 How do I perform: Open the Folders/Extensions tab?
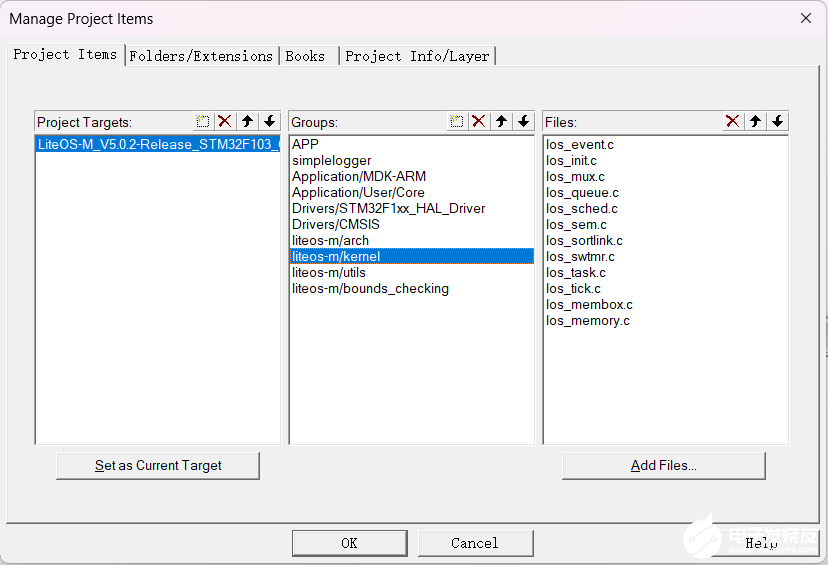pos(201,56)
